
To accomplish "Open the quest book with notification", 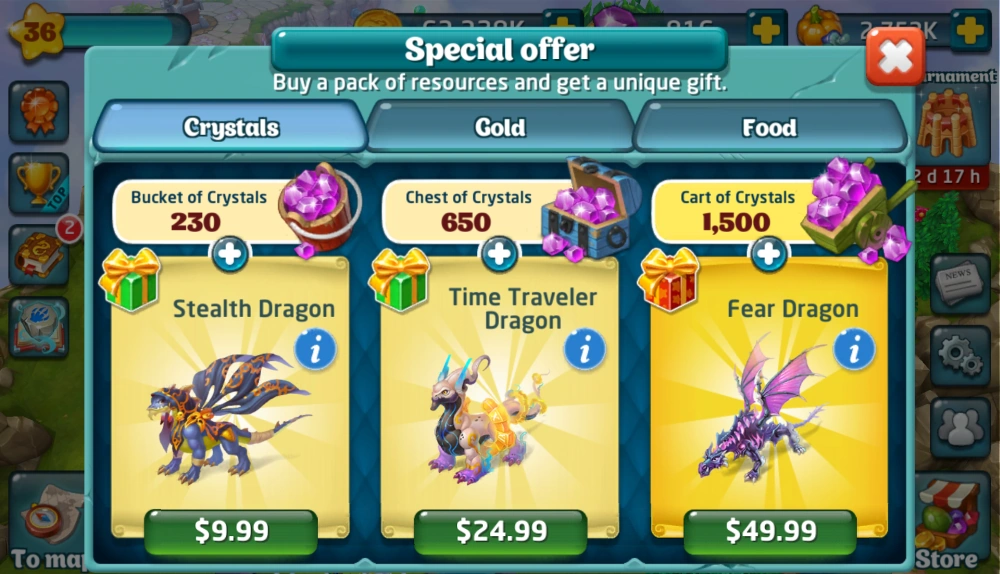I will click(x=39, y=255).
